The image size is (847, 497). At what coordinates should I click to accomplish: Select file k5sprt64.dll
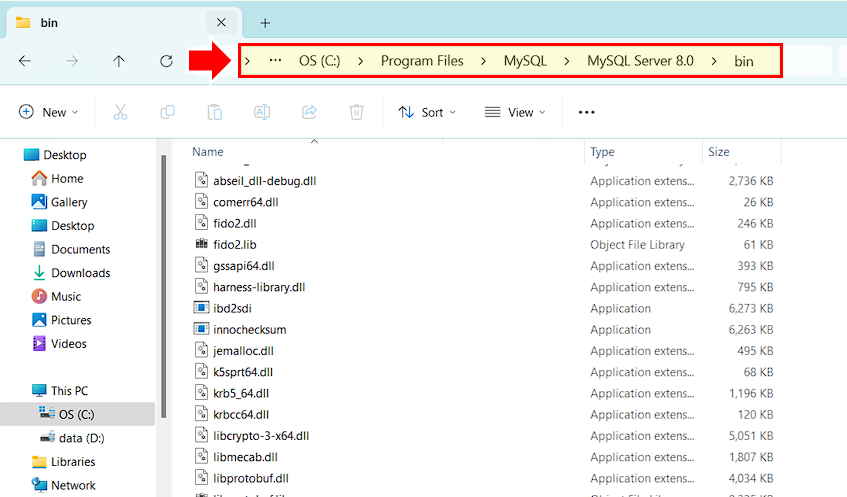coord(243,372)
